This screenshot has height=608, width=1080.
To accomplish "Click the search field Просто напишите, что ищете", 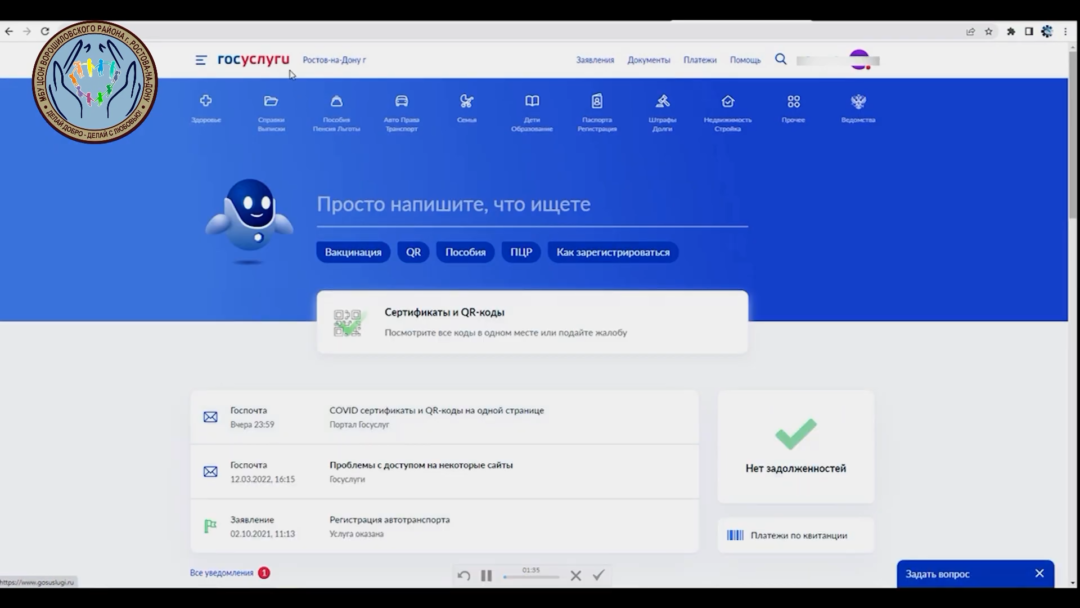I will (532, 205).
